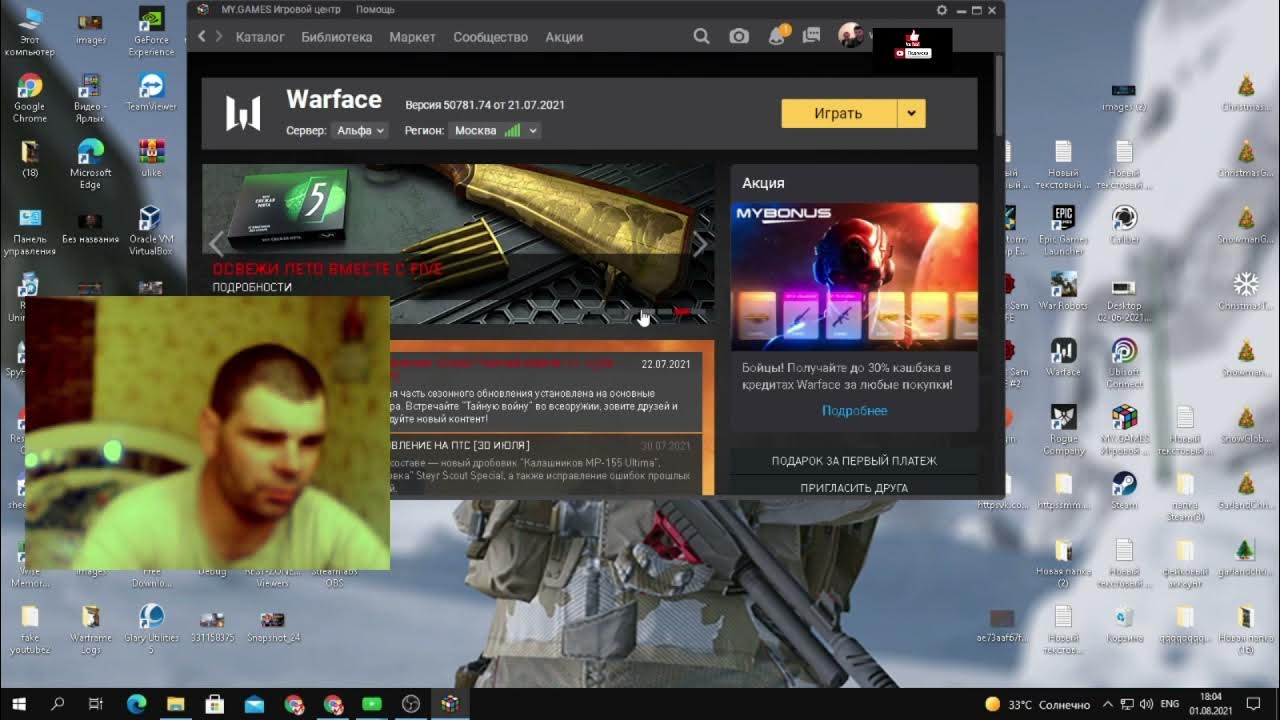The width and height of the screenshot is (1280, 720).
Task: Show previous banner slide
Action: [x=216, y=243]
